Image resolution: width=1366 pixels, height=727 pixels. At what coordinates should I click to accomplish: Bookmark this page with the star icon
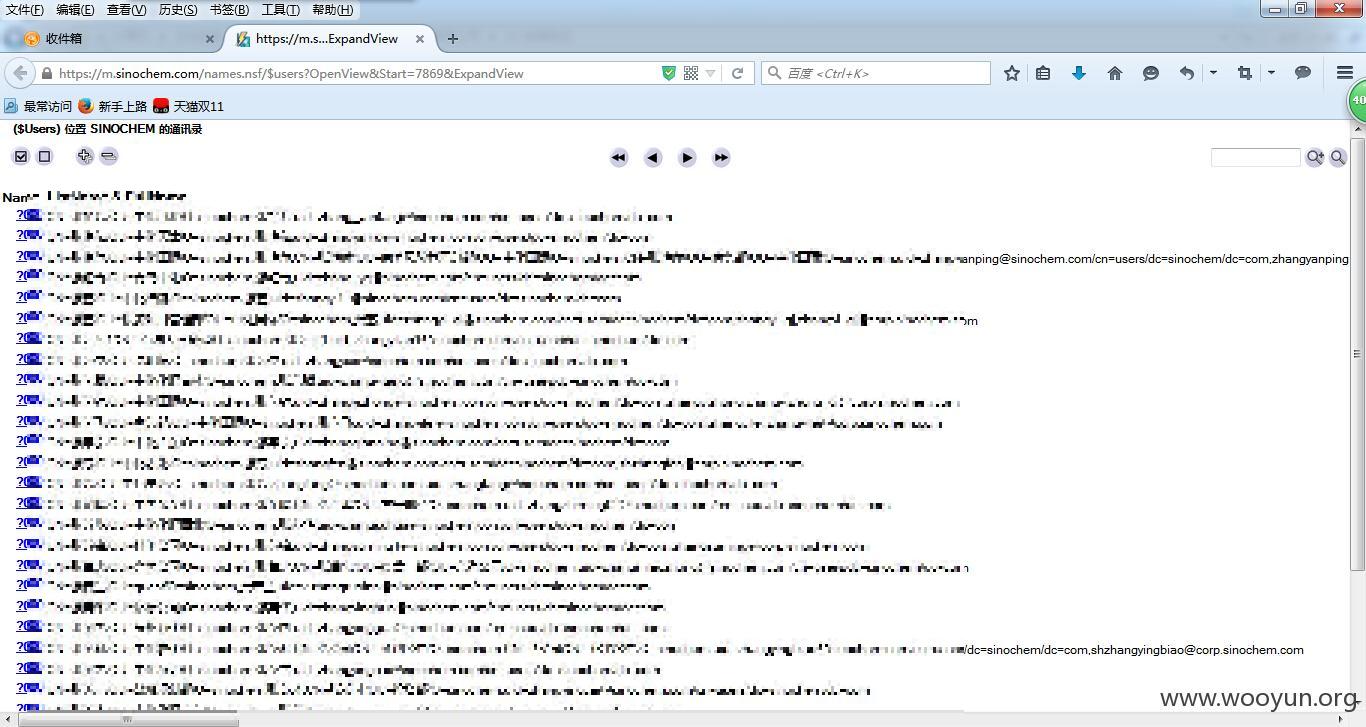click(1012, 73)
